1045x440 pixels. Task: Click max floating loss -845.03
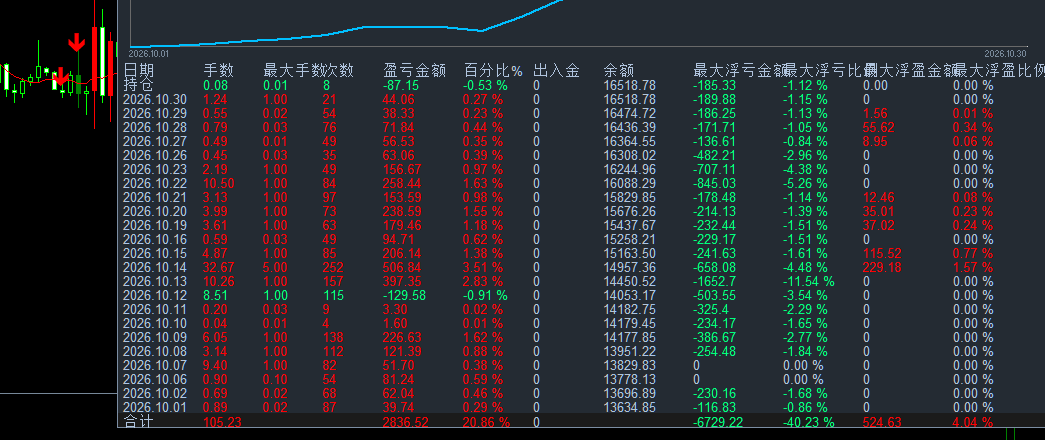click(x=714, y=183)
